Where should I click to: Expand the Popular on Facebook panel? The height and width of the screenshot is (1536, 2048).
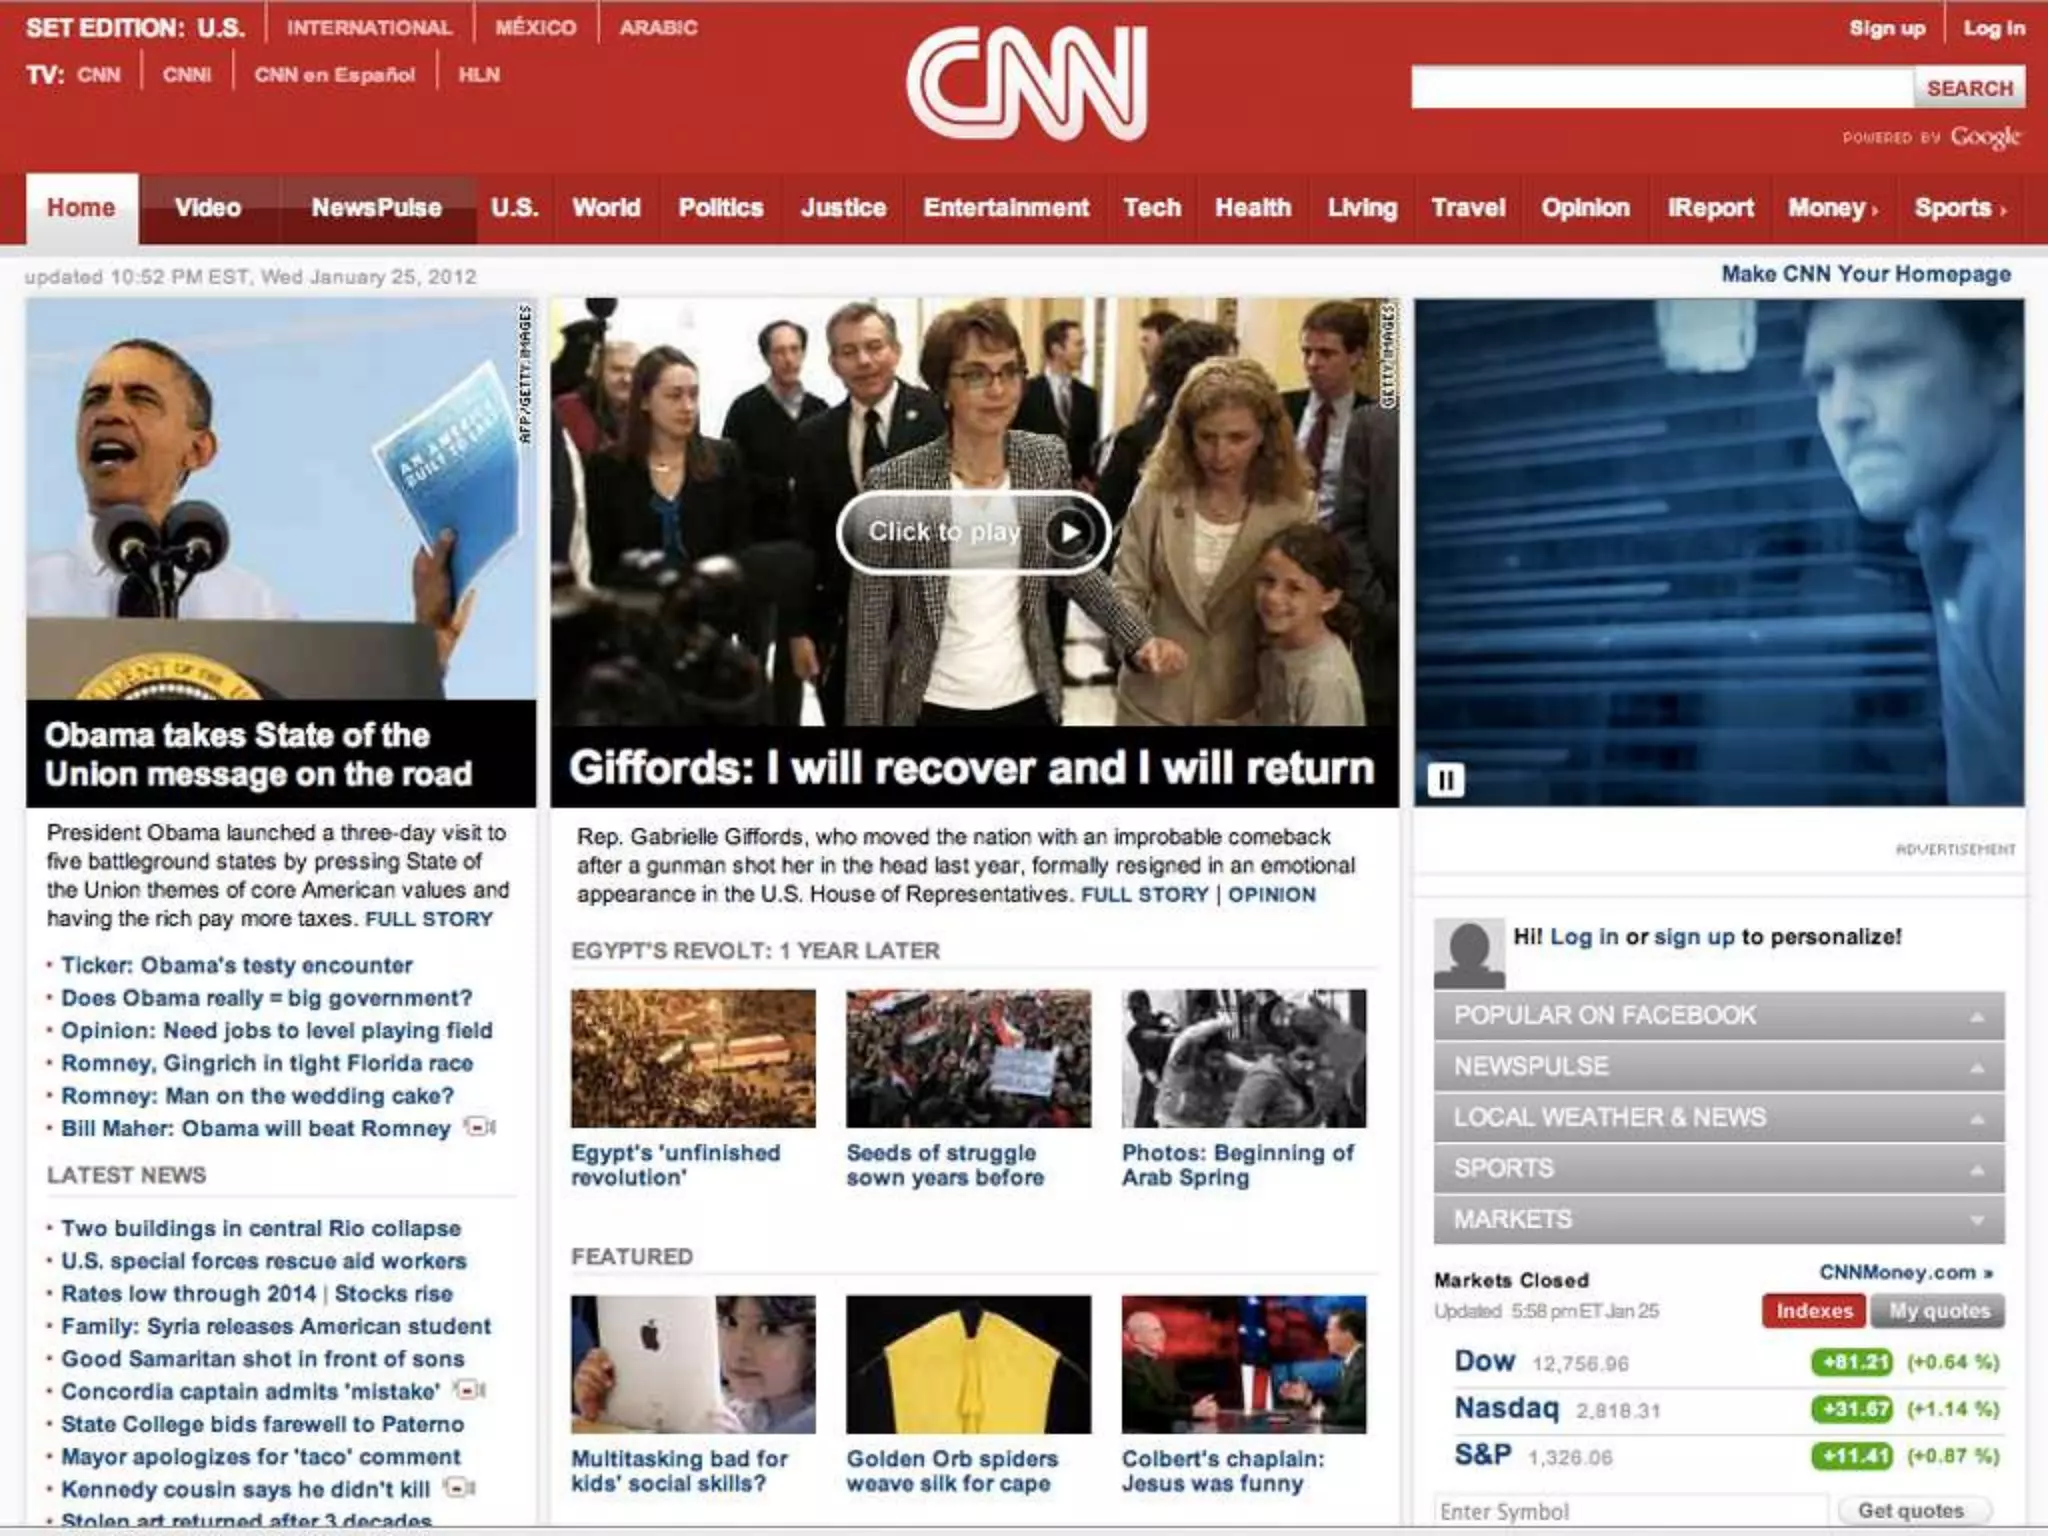click(1718, 1015)
